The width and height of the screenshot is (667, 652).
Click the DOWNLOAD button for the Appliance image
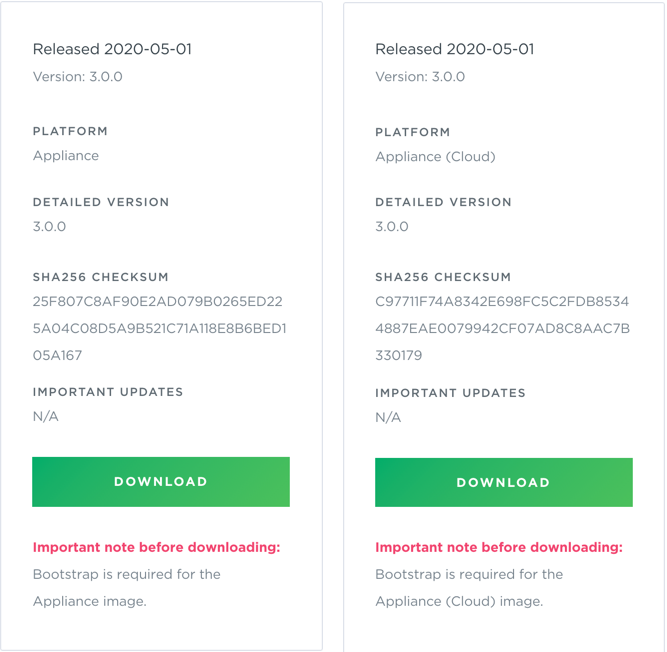(161, 482)
